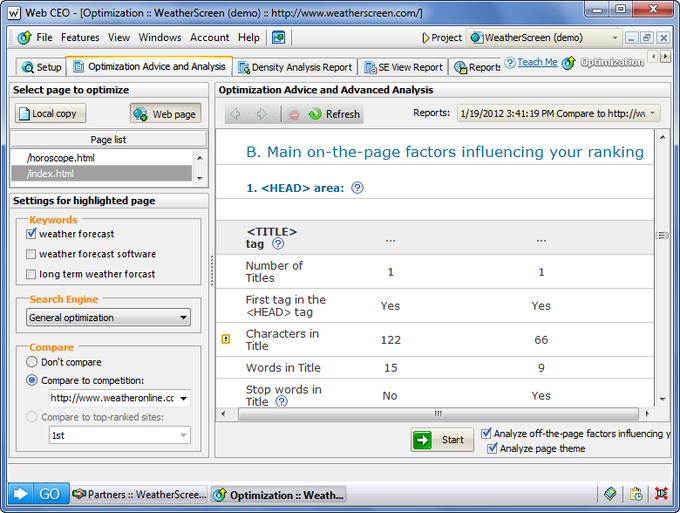Open the Account menu
This screenshot has width=680, height=513.
pos(209,38)
